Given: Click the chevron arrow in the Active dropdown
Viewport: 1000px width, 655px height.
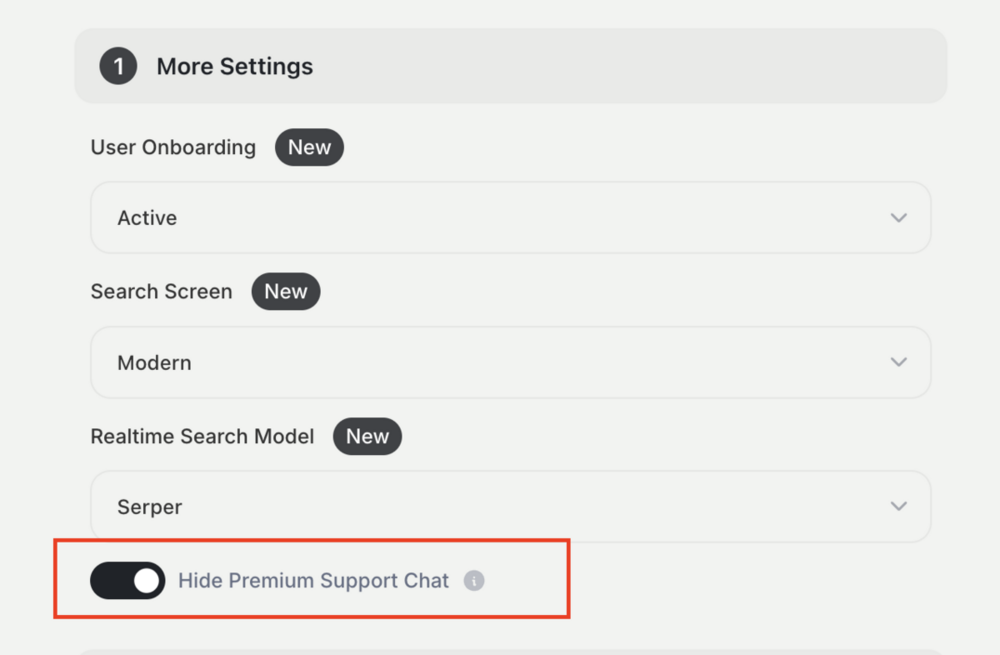Looking at the screenshot, I should tap(898, 218).
